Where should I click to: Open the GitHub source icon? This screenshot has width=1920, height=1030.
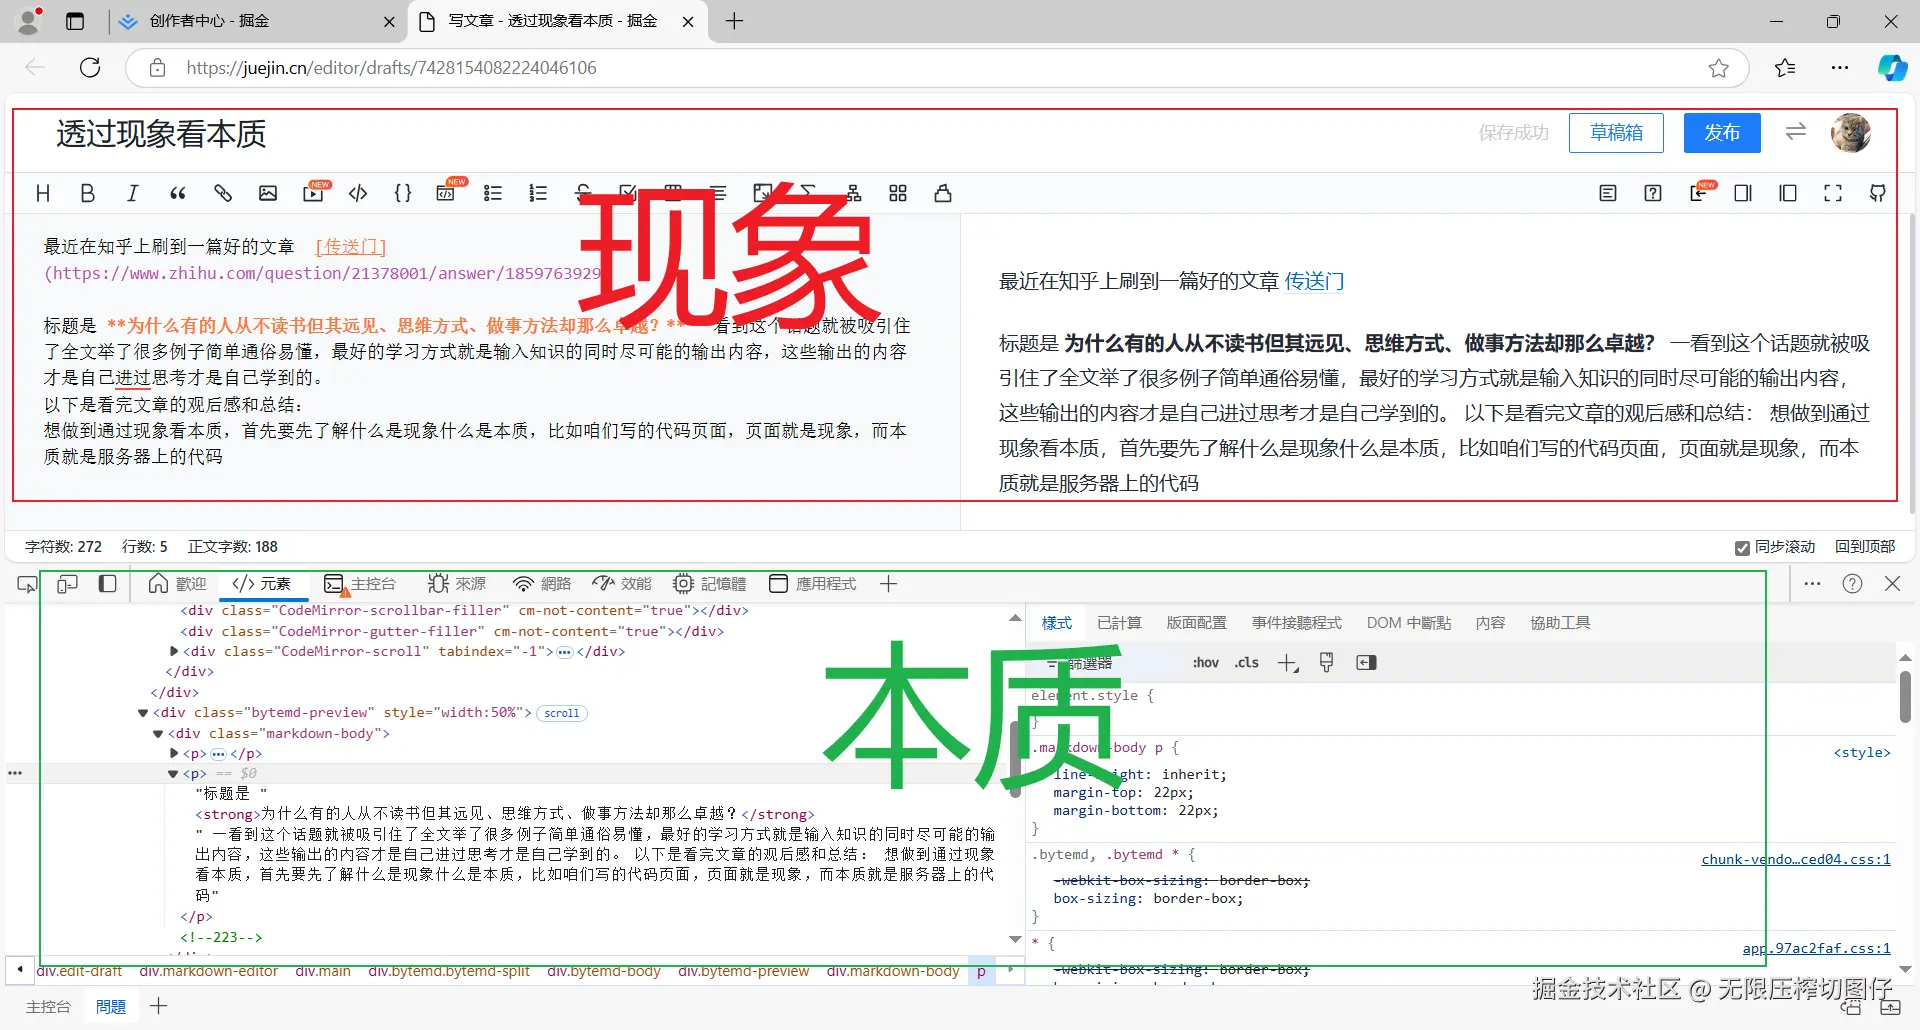(1878, 193)
